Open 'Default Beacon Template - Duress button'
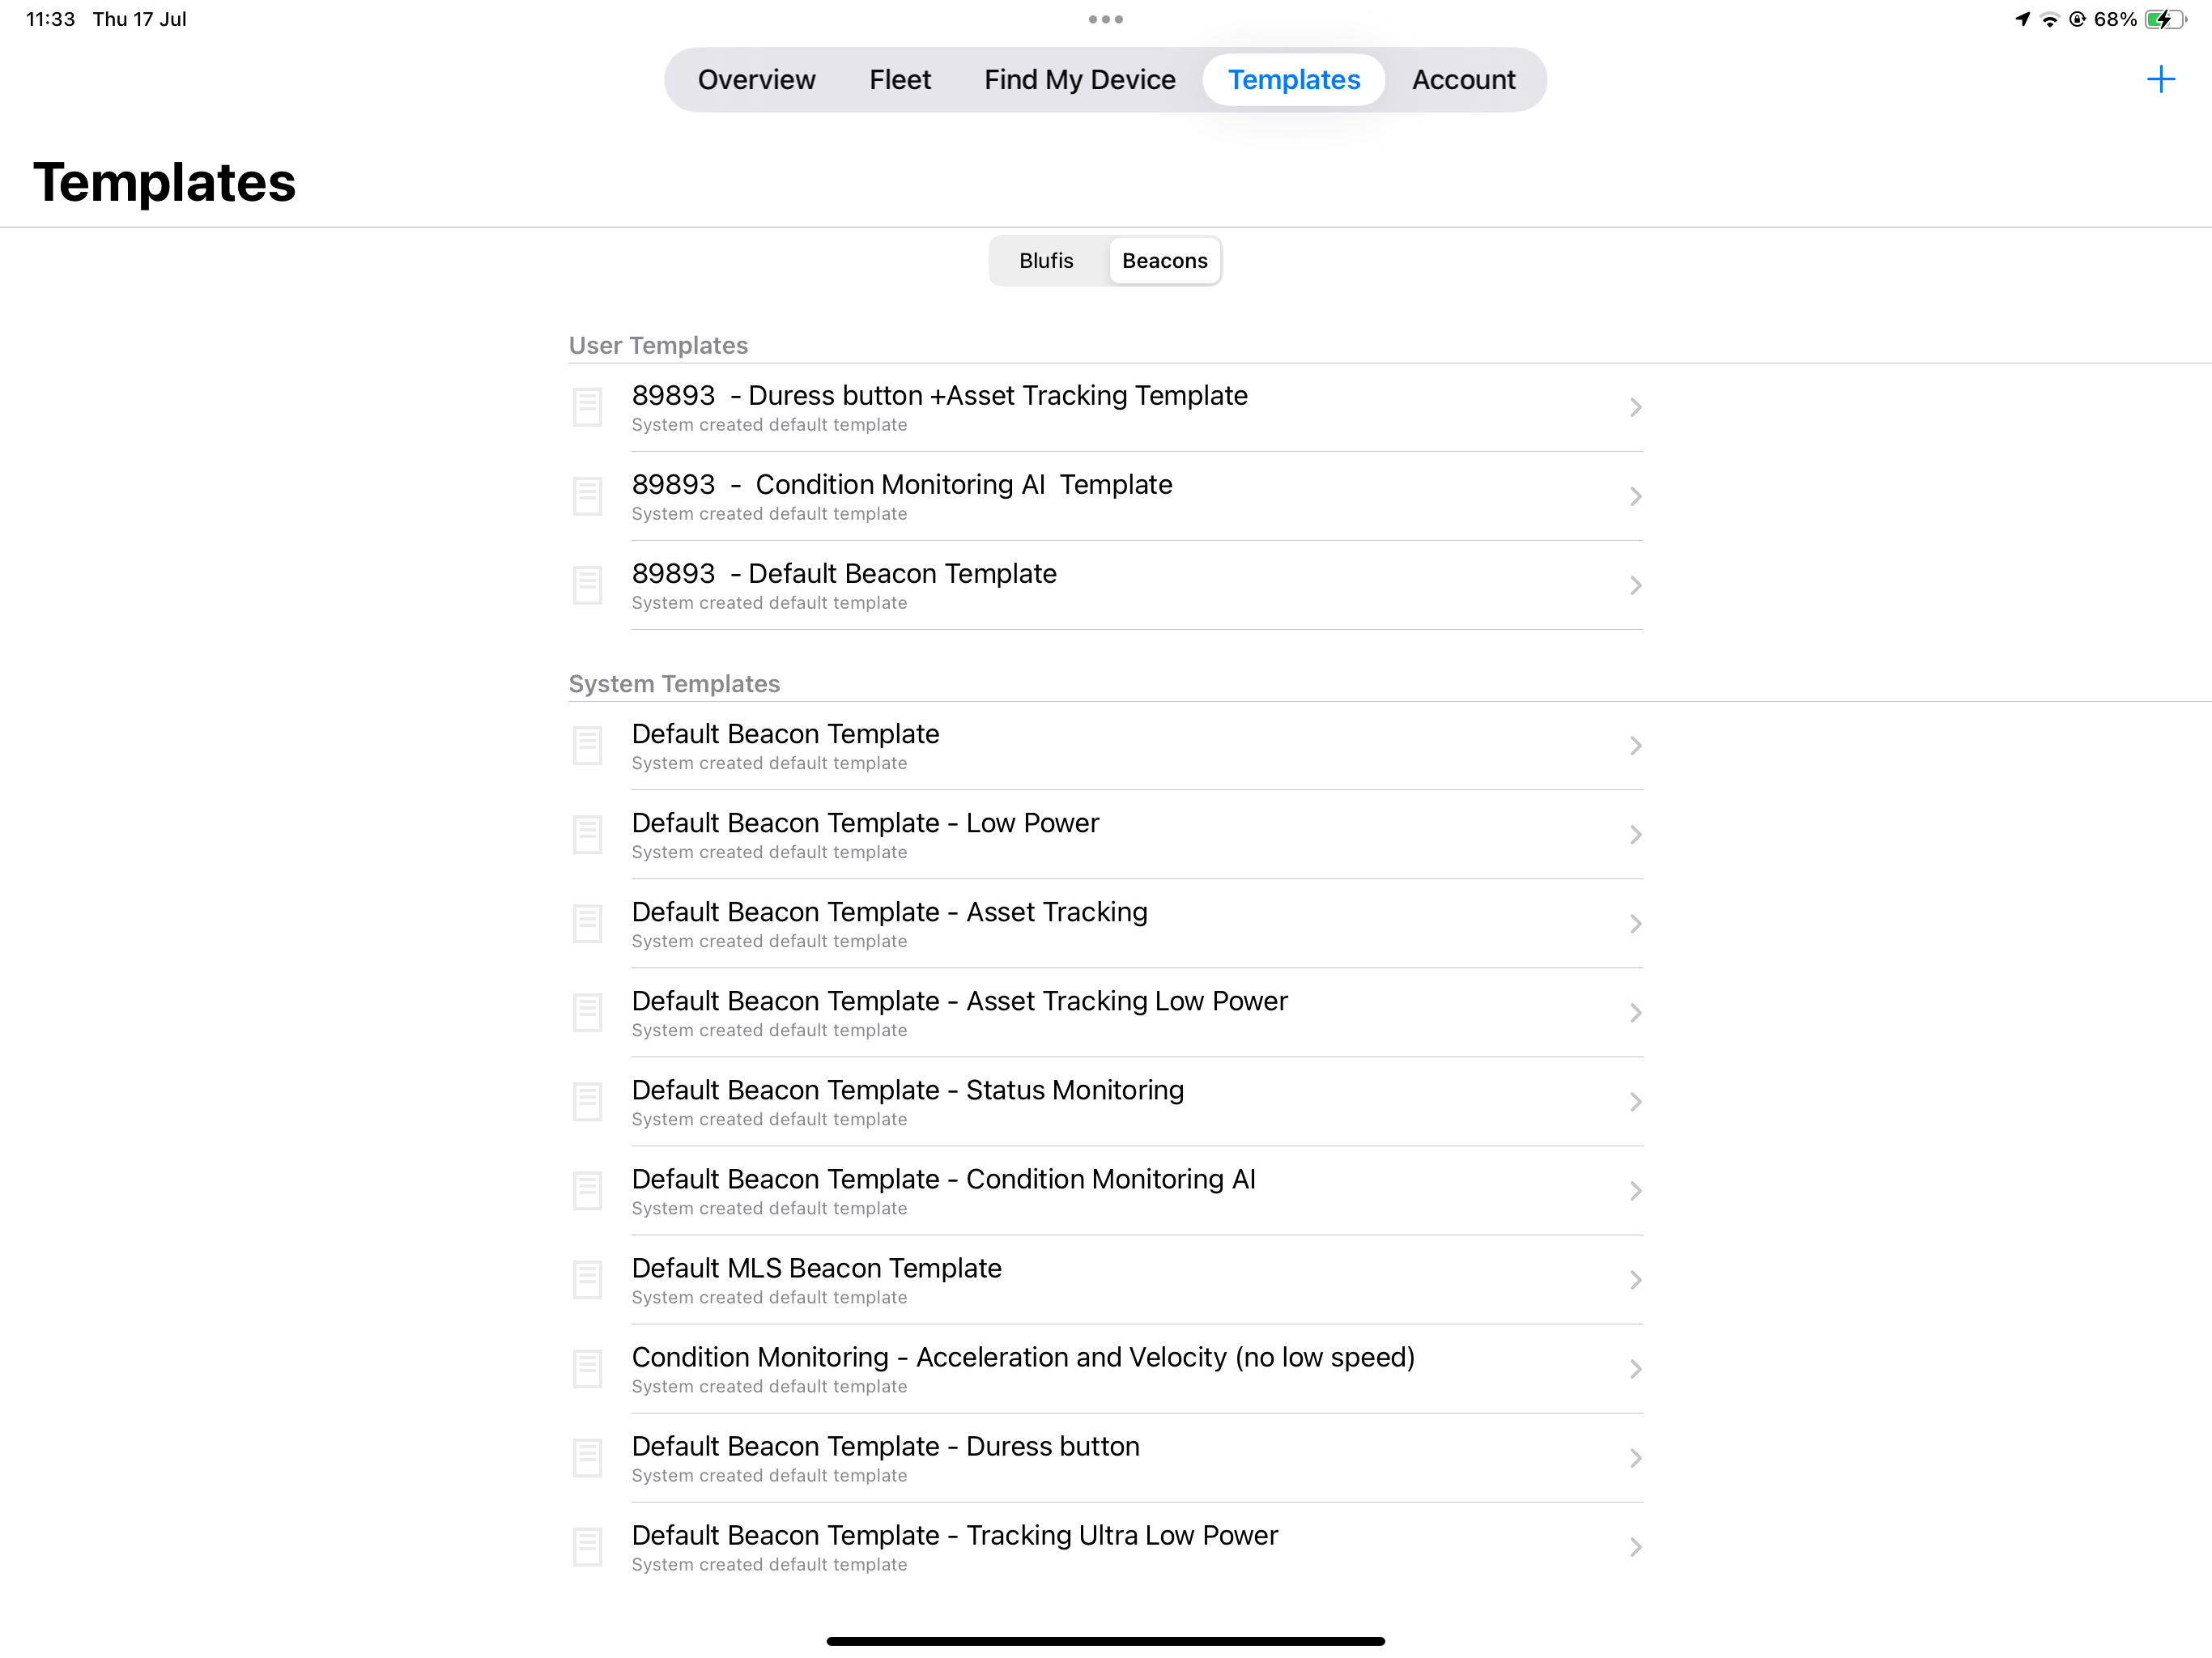 click(1106, 1457)
